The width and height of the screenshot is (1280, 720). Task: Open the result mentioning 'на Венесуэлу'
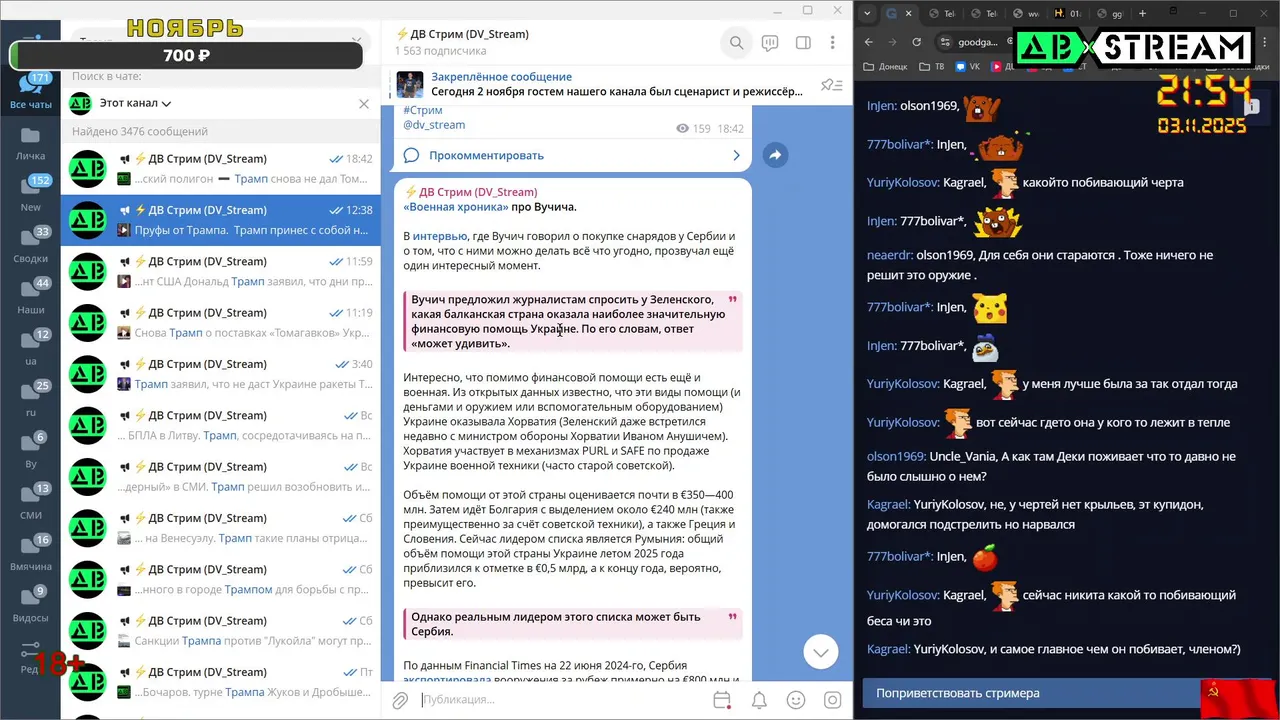point(221,528)
